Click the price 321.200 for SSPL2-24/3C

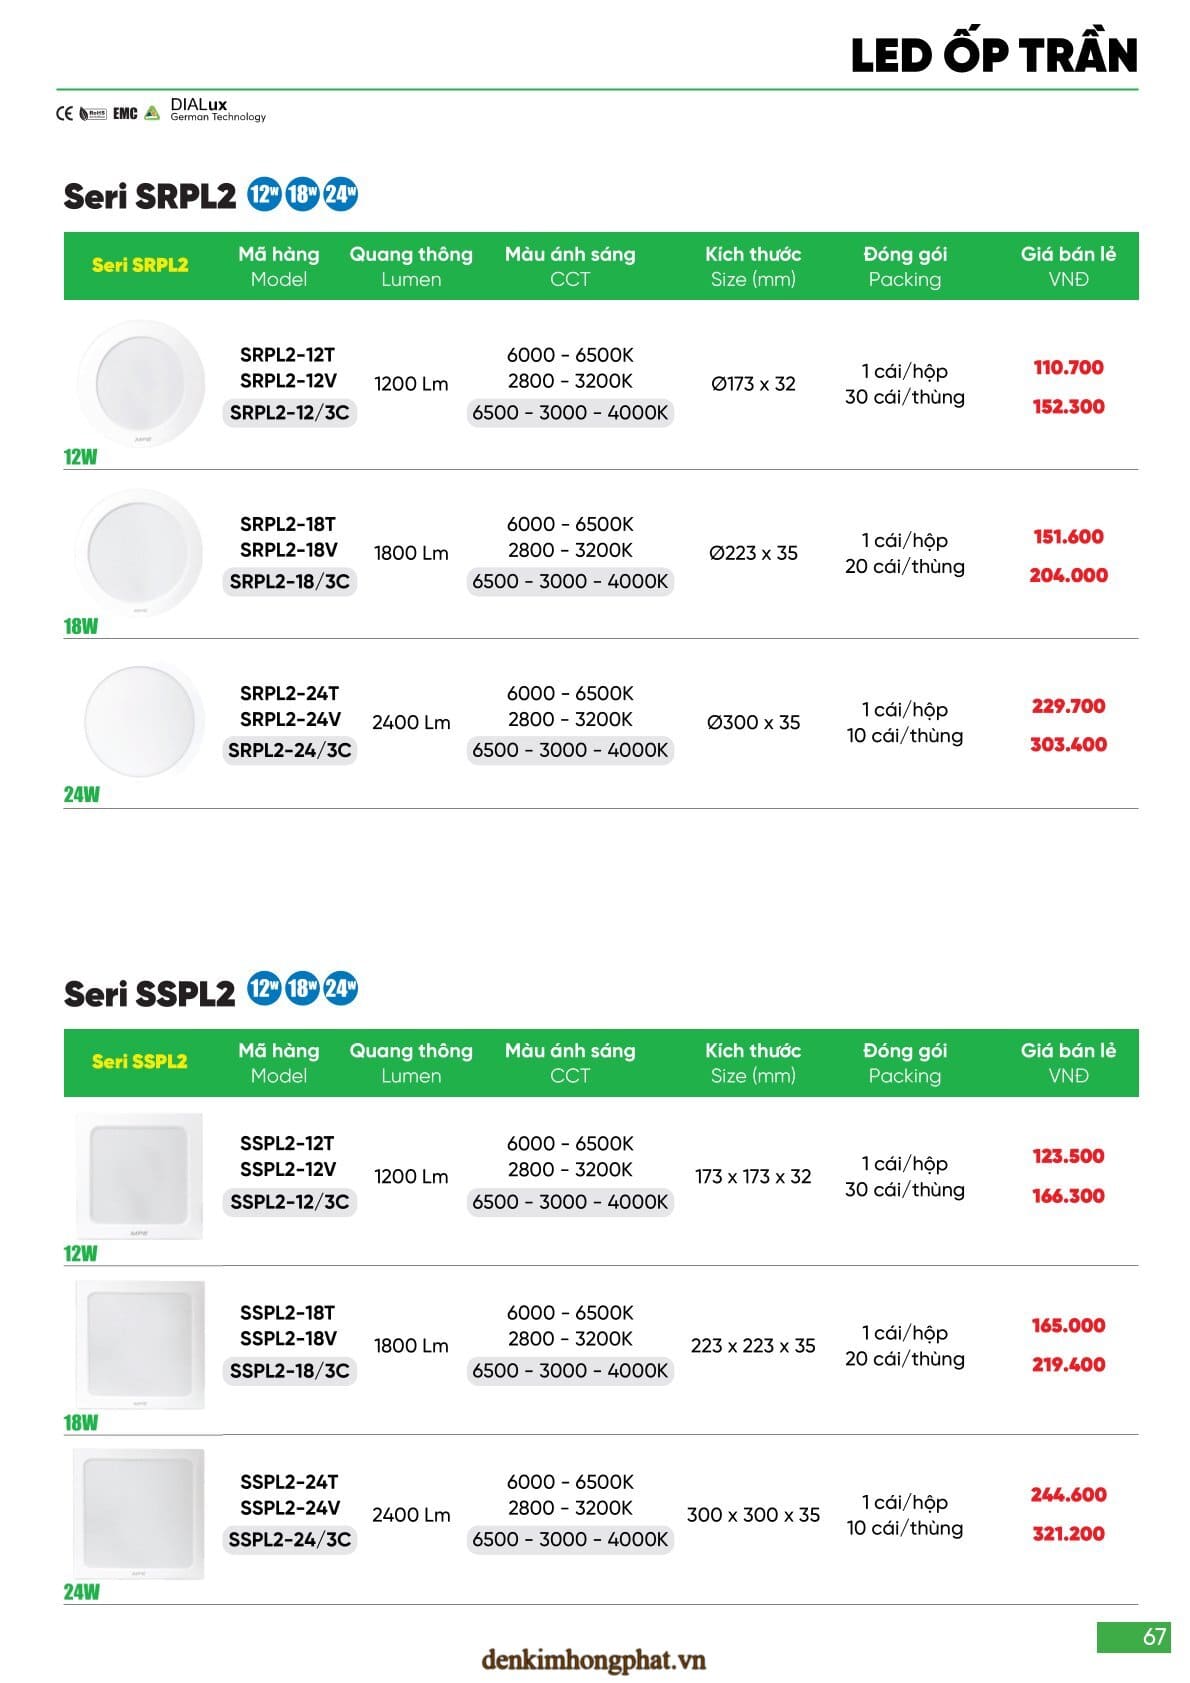click(1067, 1533)
